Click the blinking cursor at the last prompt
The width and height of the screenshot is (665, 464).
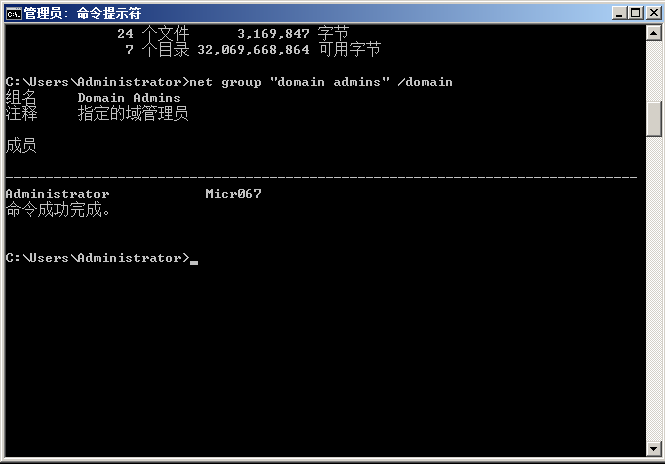coord(194,263)
